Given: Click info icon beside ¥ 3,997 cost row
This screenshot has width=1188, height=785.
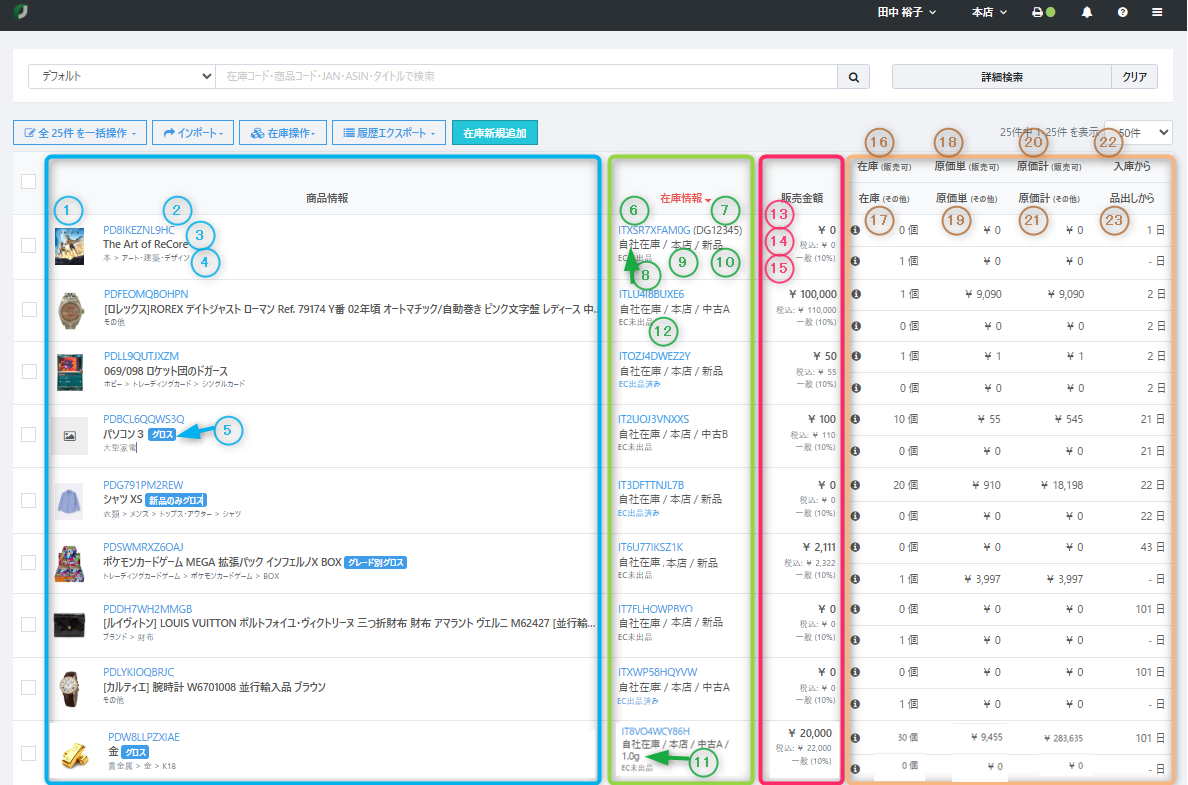Looking at the screenshot, I should pyautogui.click(x=855, y=579).
